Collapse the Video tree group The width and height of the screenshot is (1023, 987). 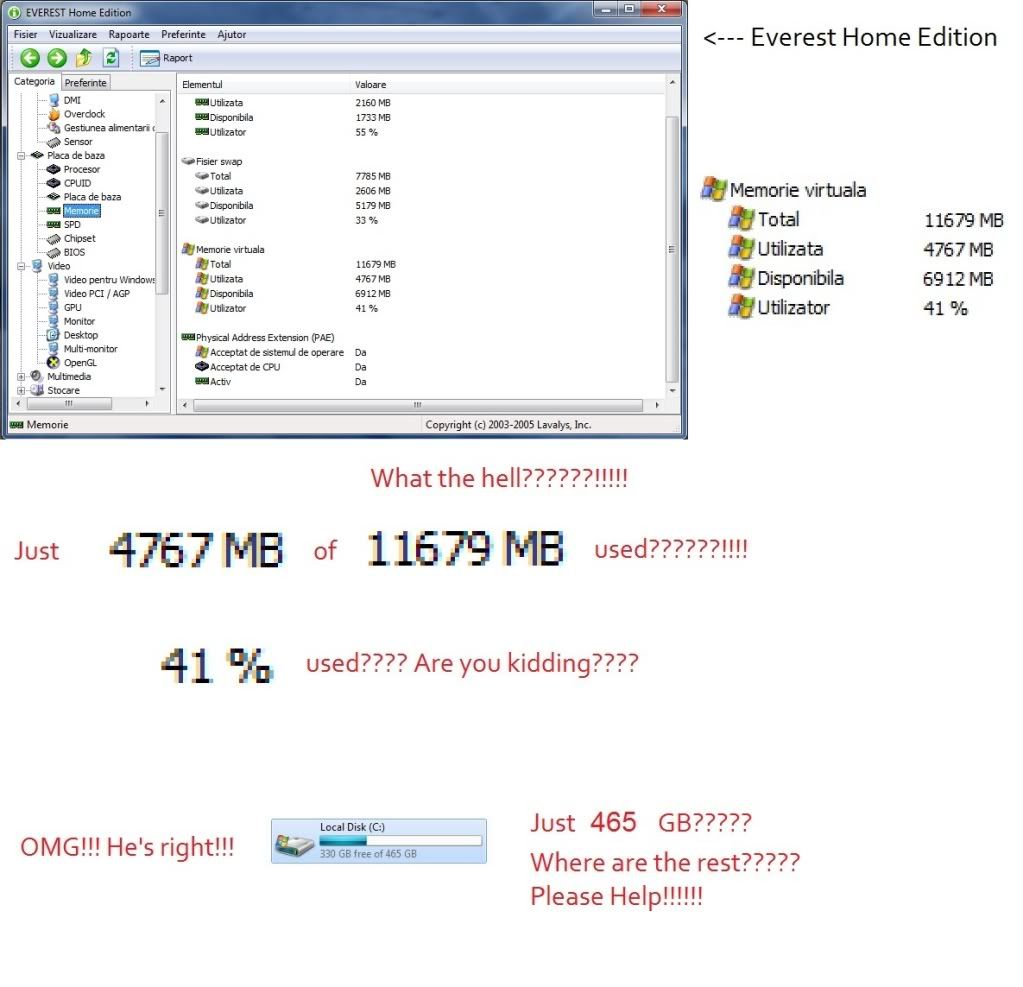click(x=21, y=266)
